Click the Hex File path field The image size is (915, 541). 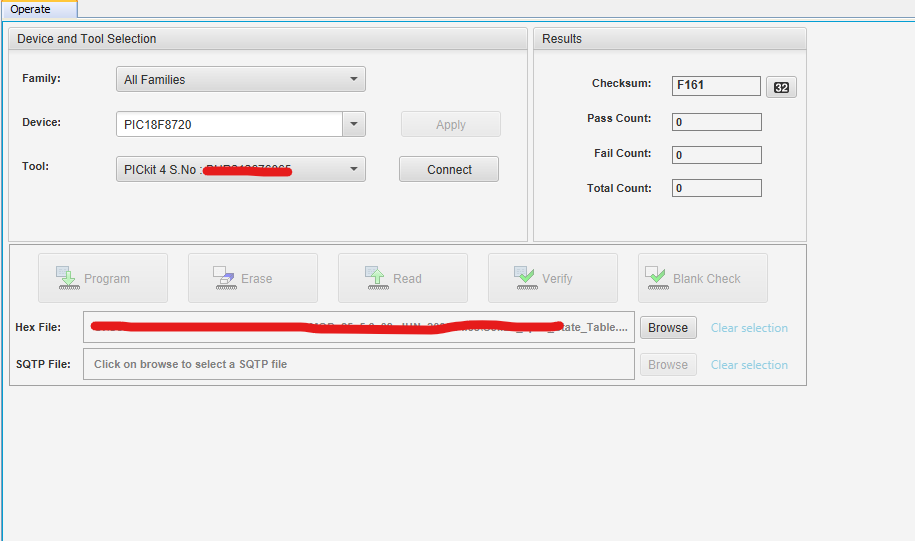[359, 327]
